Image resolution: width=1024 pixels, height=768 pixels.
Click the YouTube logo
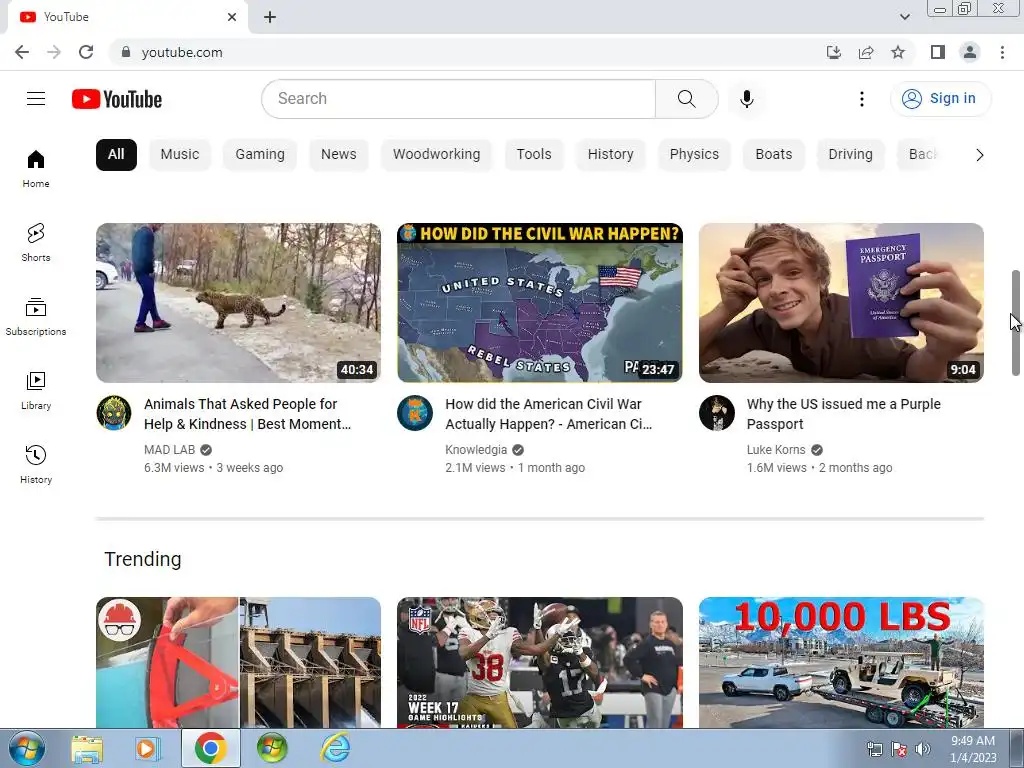click(117, 99)
